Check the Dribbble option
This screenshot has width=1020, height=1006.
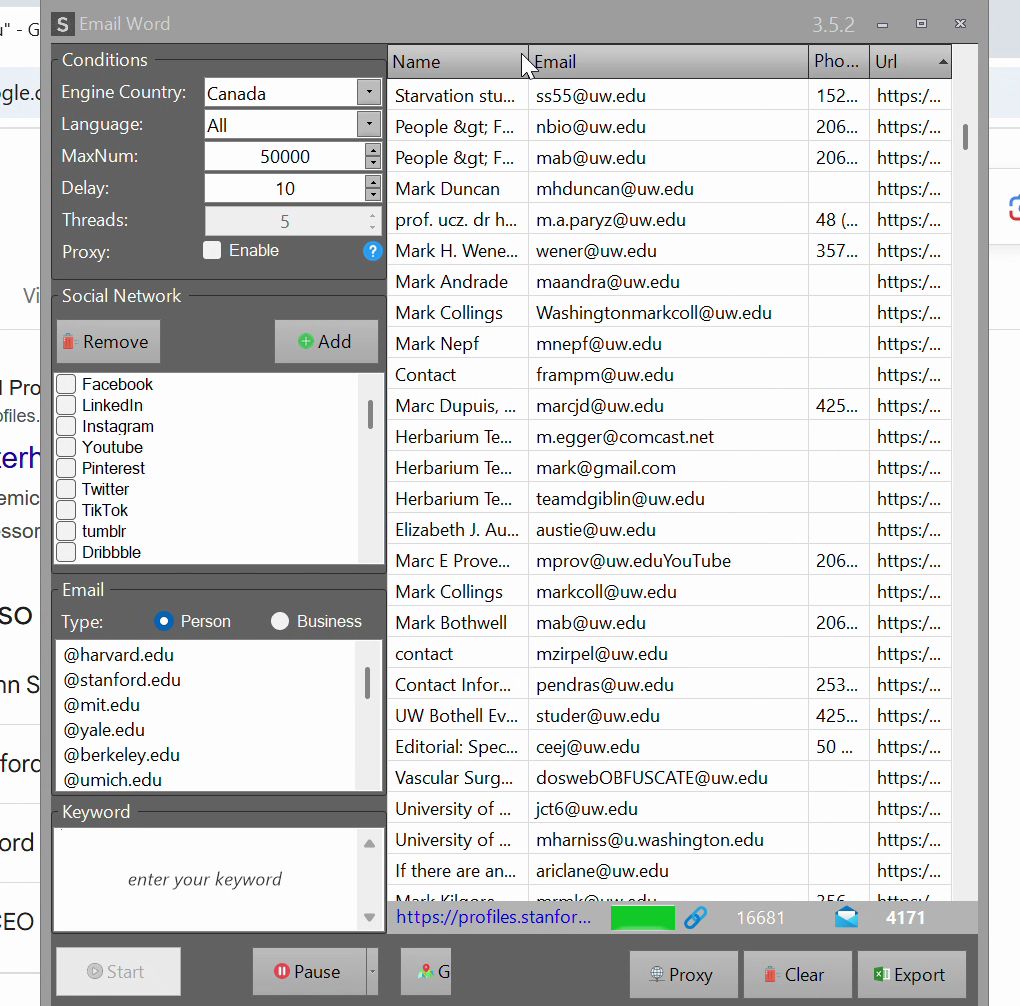[66, 552]
